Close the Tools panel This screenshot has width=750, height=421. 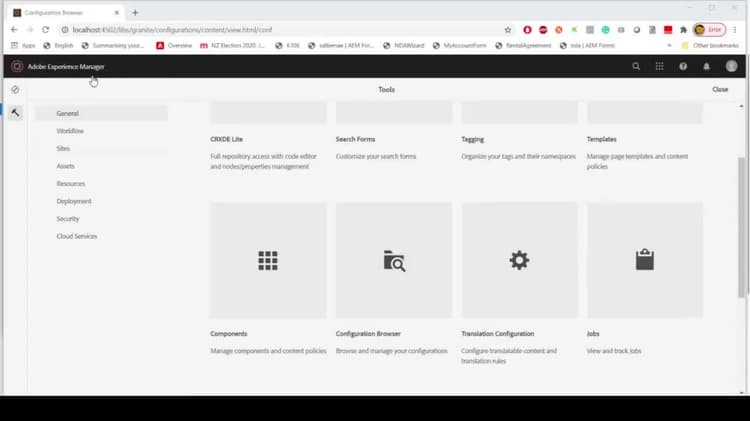click(720, 89)
